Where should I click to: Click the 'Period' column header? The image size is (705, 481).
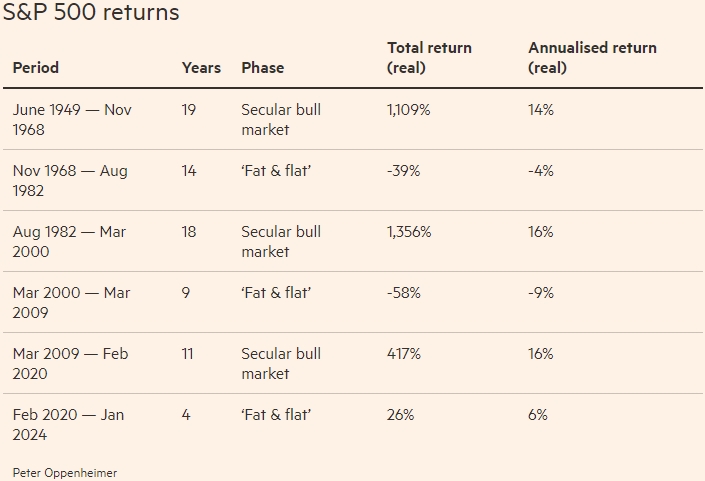pyautogui.click(x=36, y=68)
